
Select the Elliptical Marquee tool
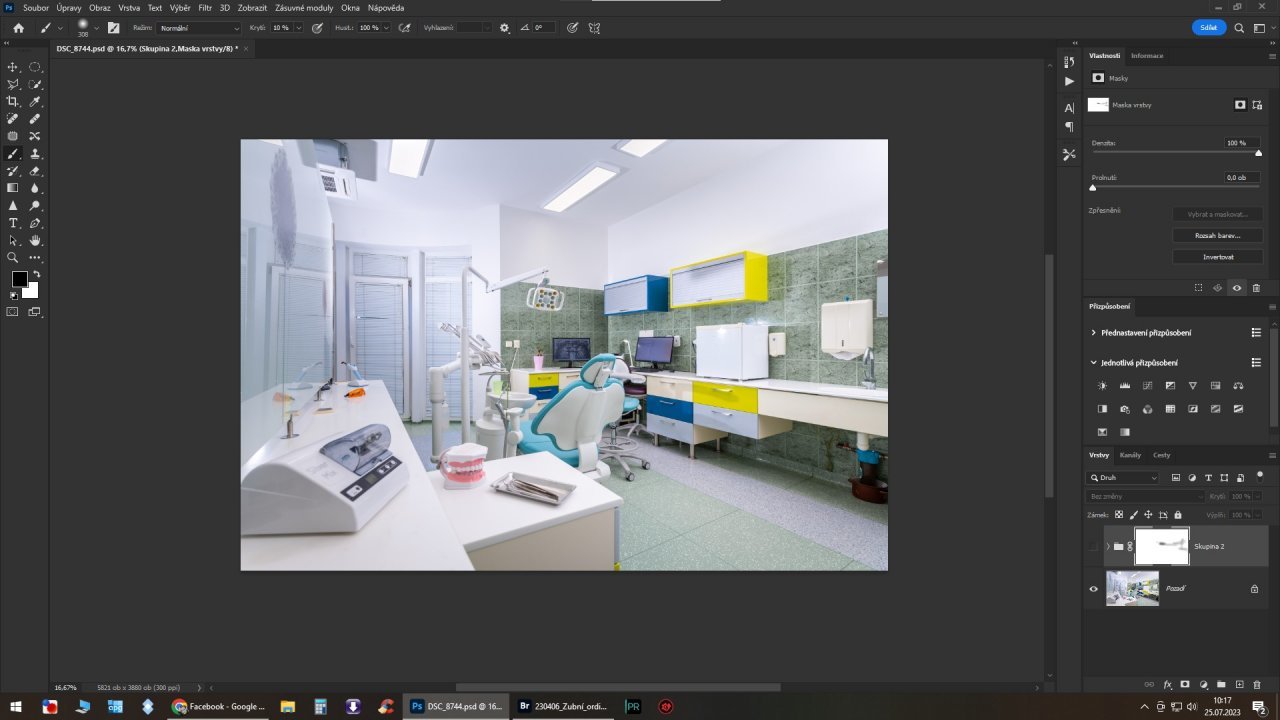tap(35, 67)
